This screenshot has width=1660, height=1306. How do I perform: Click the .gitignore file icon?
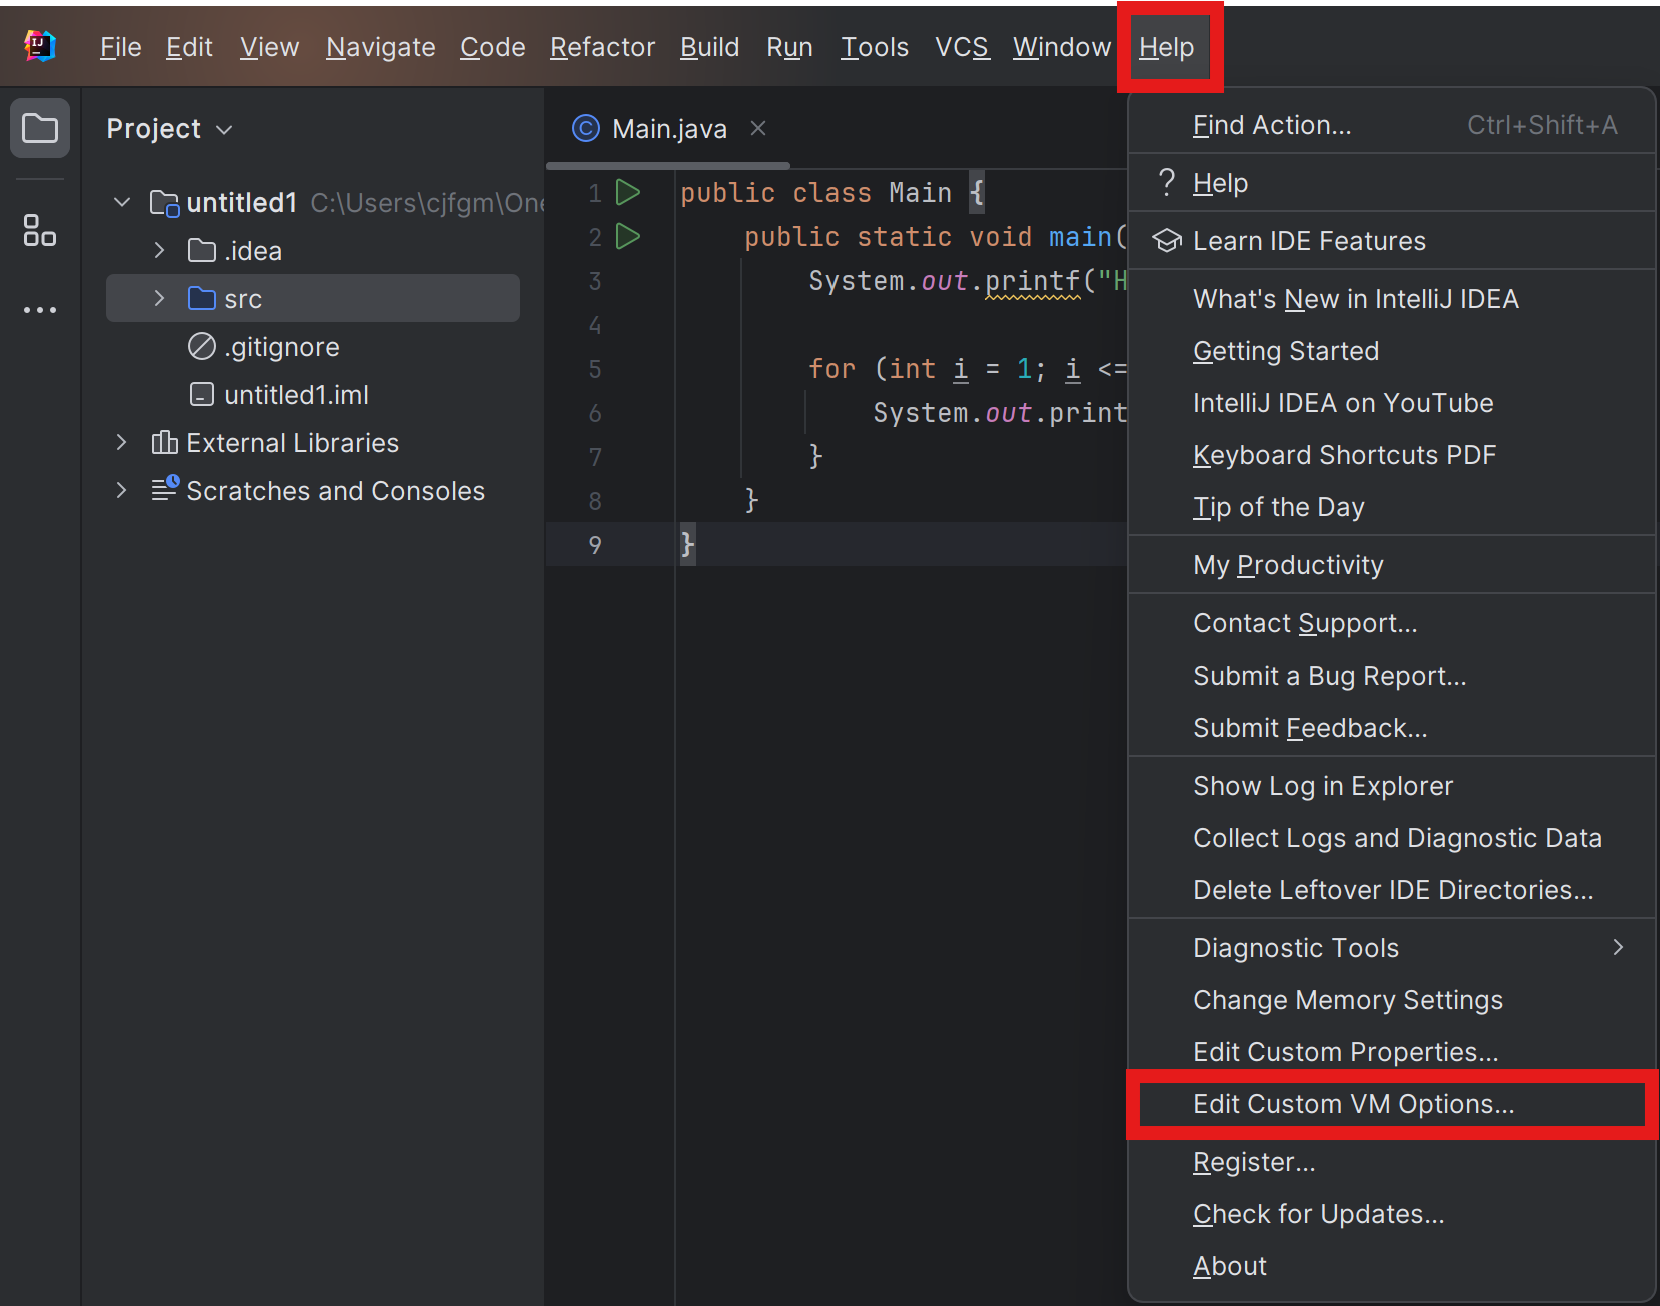(x=202, y=346)
